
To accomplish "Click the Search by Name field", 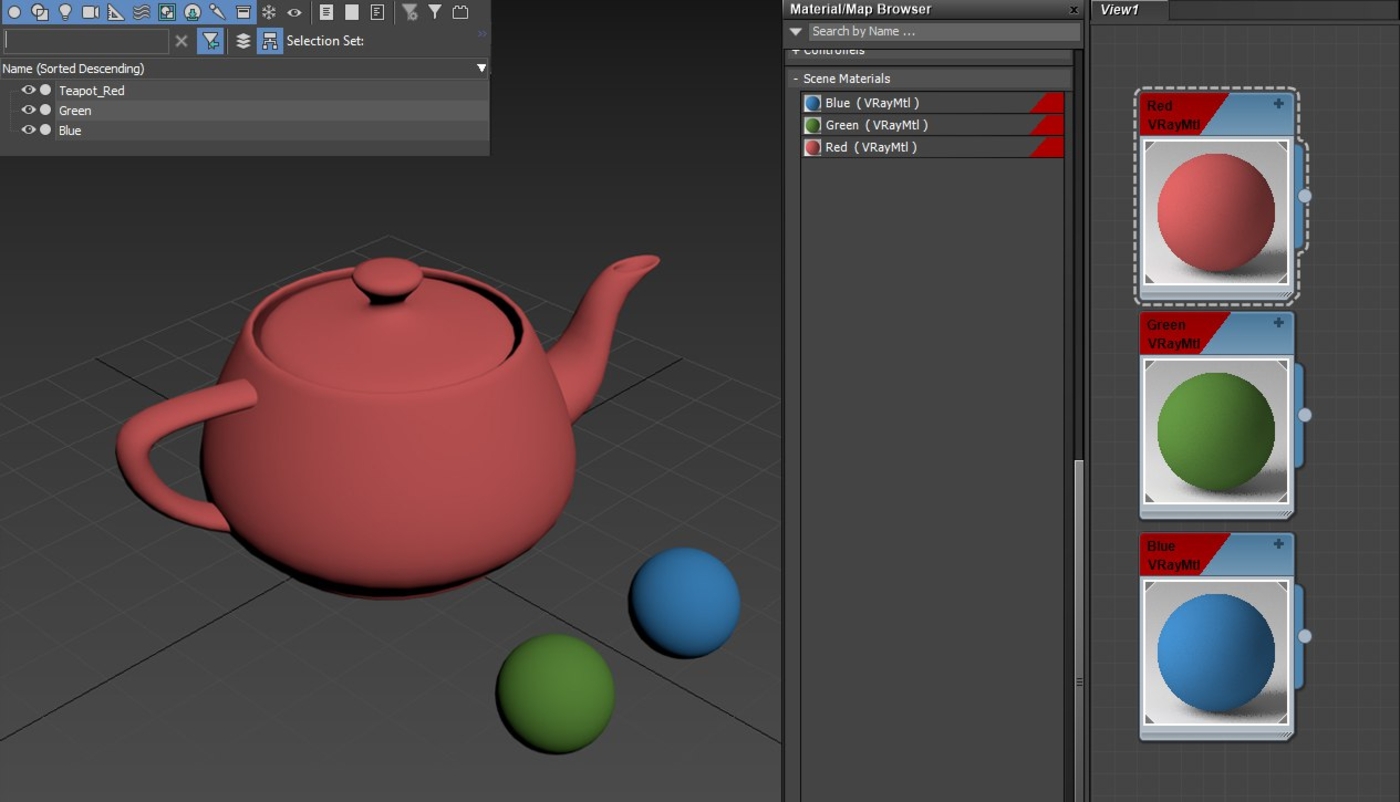I will click(x=943, y=31).
